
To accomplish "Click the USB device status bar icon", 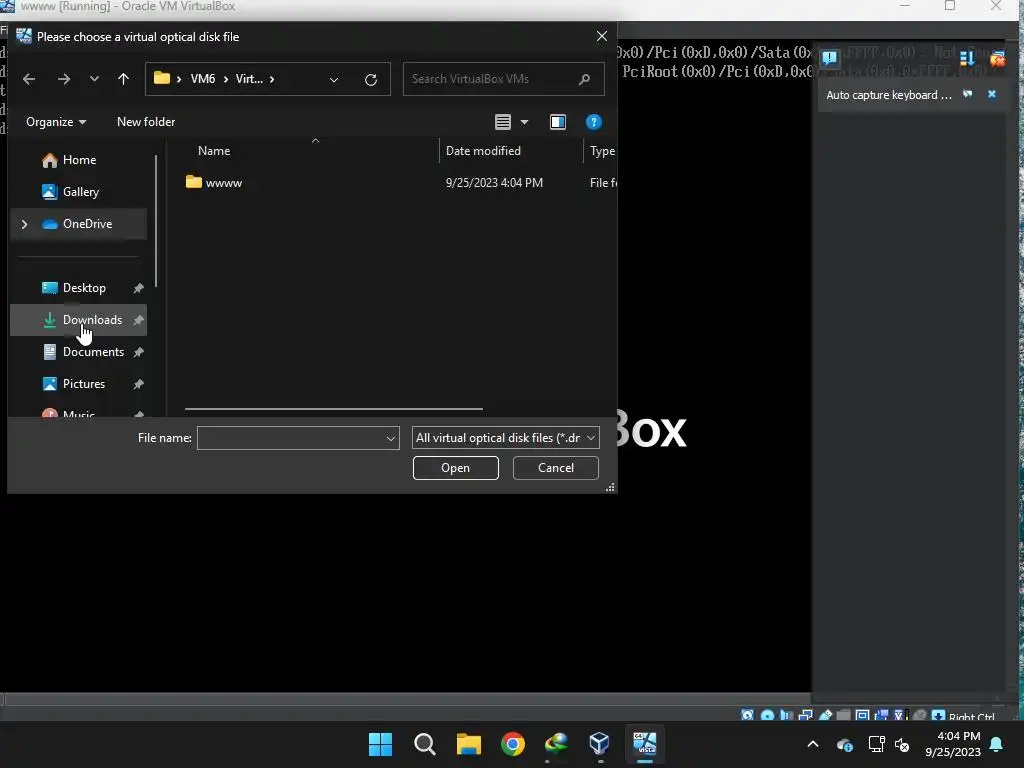I will click(825, 716).
